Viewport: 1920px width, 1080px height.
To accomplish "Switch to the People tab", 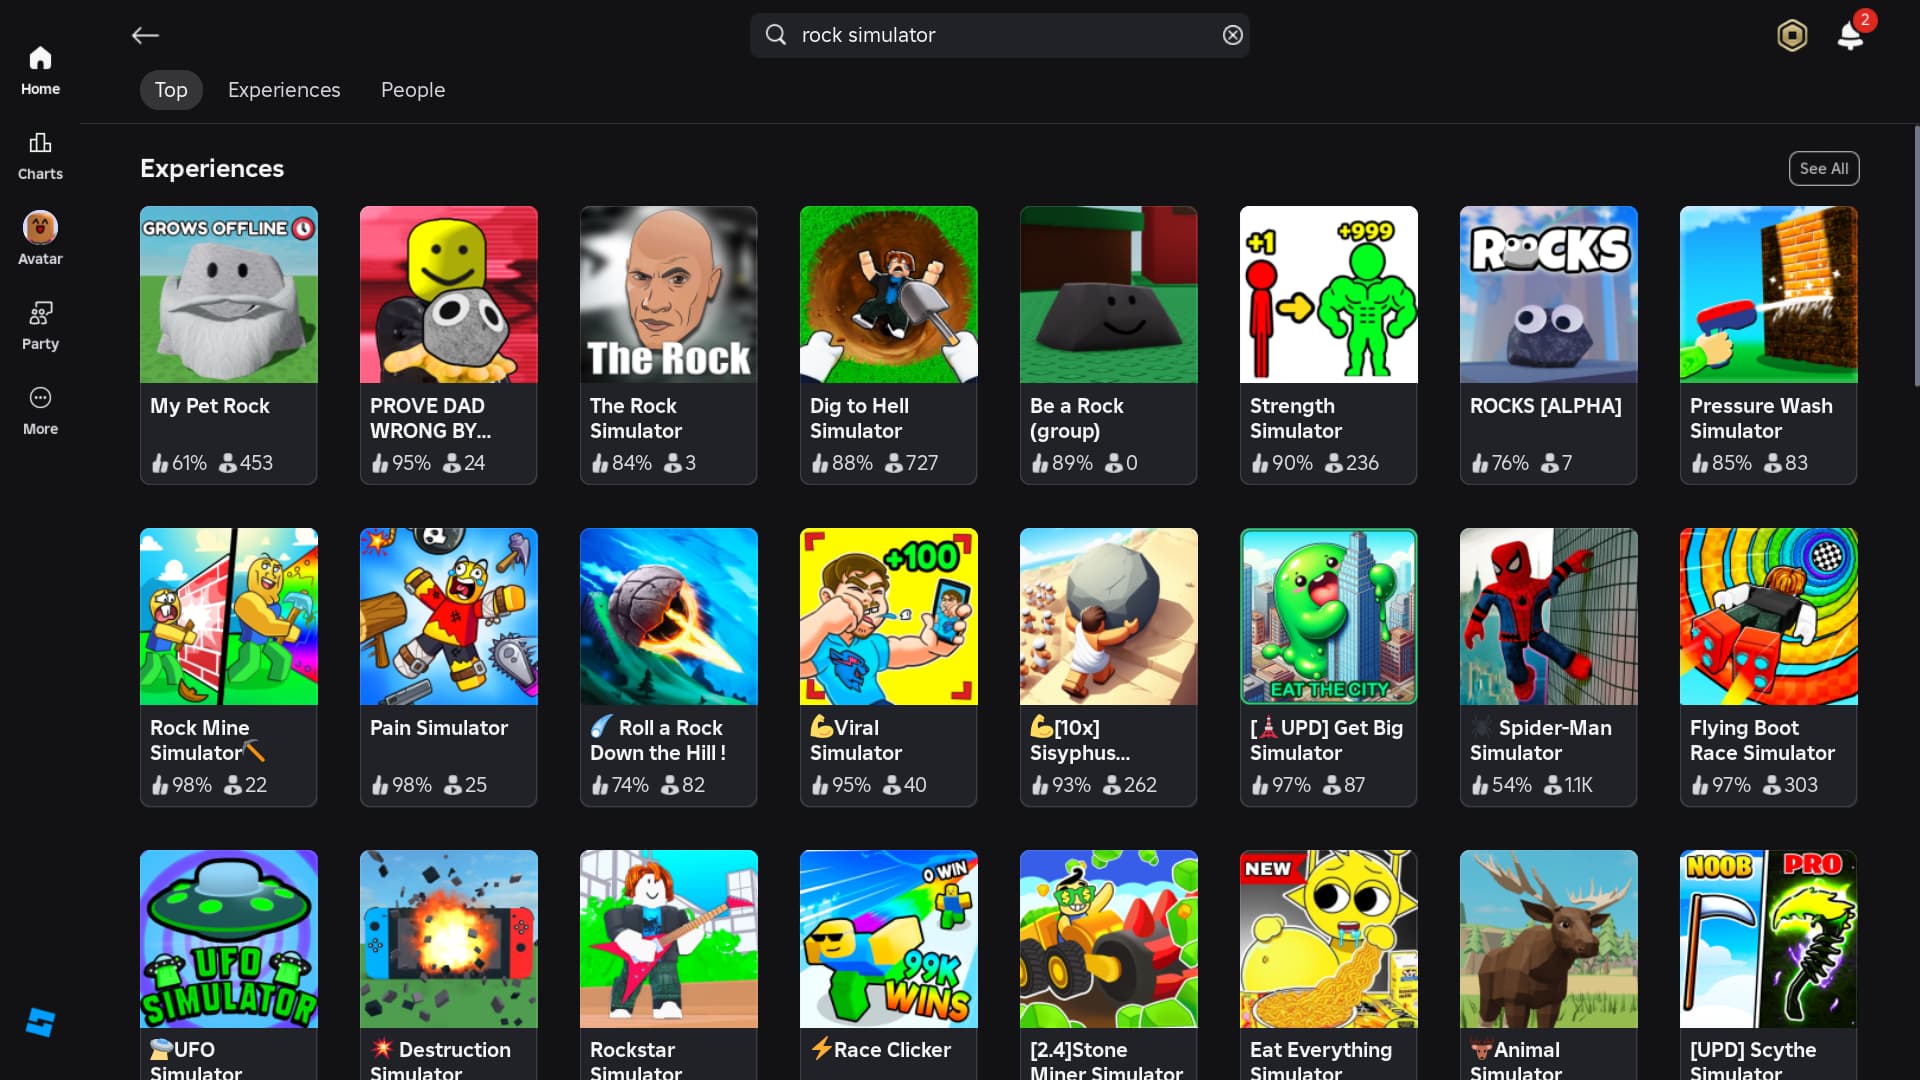I will pyautogui.click(x=412, y=90).
